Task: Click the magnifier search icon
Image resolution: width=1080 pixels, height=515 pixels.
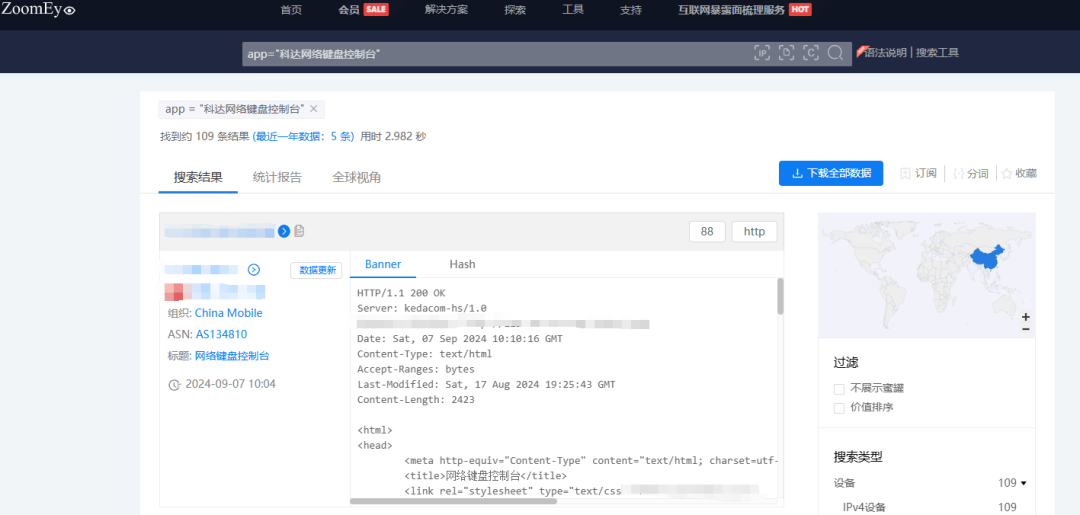Action: pos(835,53)
